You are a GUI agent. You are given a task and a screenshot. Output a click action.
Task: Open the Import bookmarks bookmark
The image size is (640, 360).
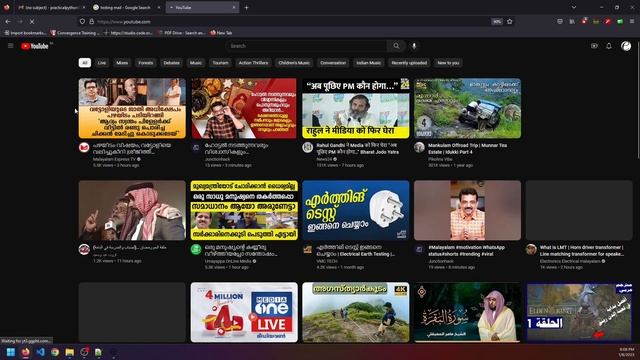click(25, 33)
